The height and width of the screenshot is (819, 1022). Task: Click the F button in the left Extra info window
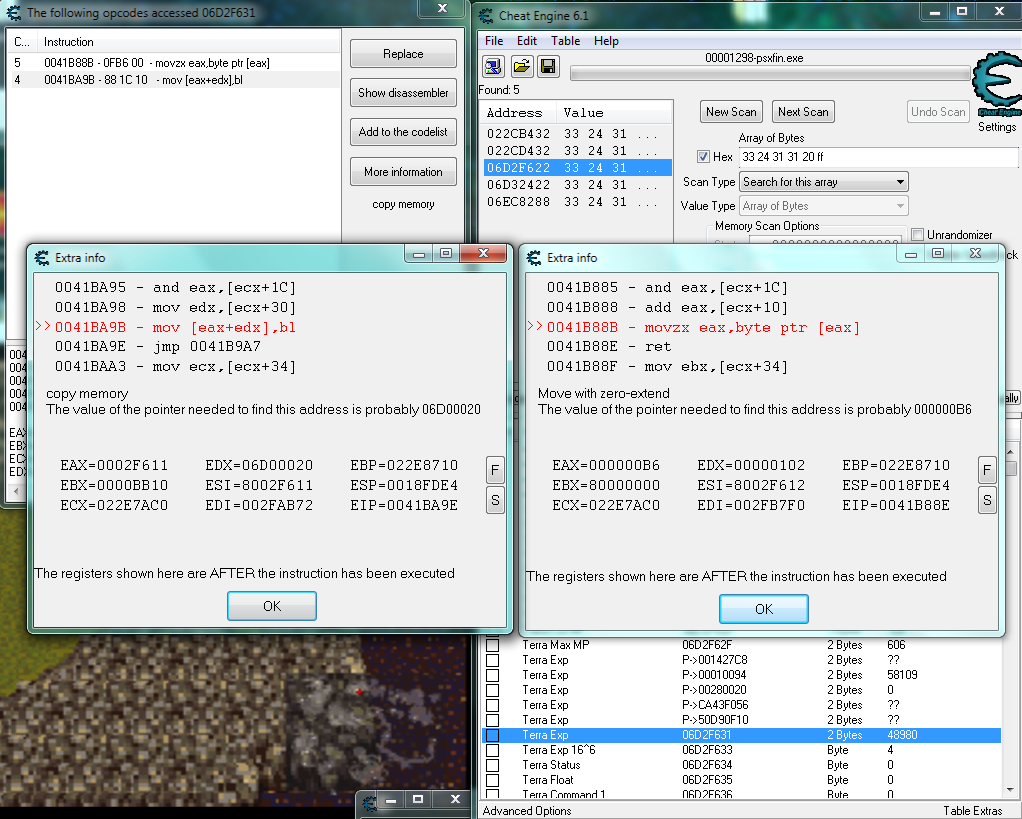pyautogui.click(x=495, y=469)
